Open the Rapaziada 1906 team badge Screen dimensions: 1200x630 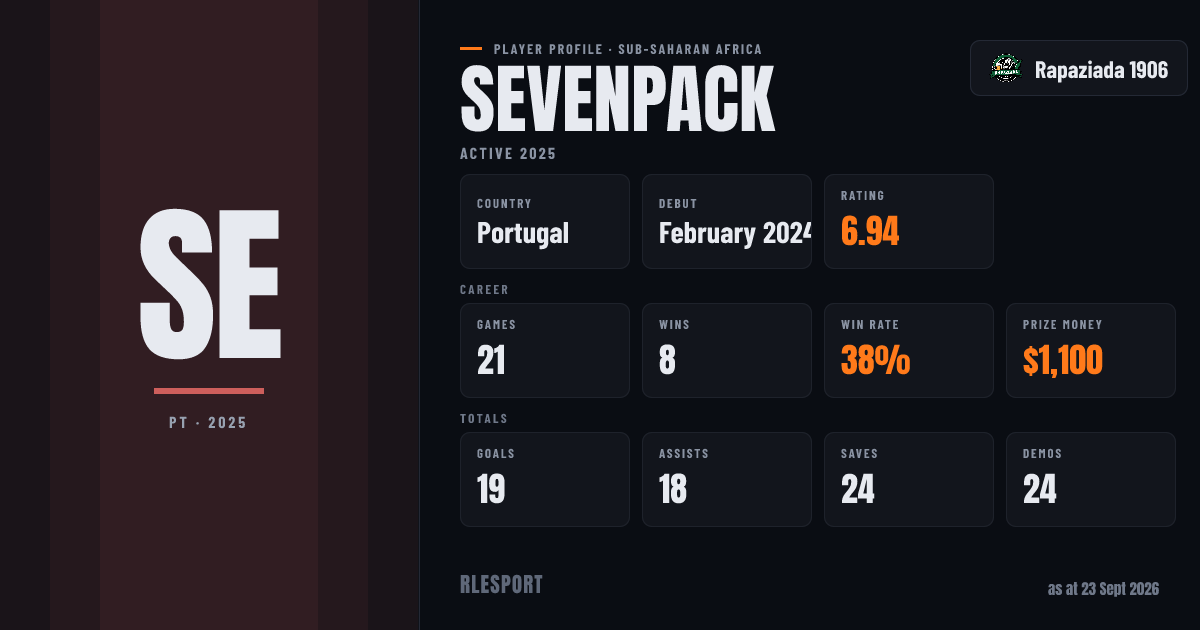click(1078, 68)
